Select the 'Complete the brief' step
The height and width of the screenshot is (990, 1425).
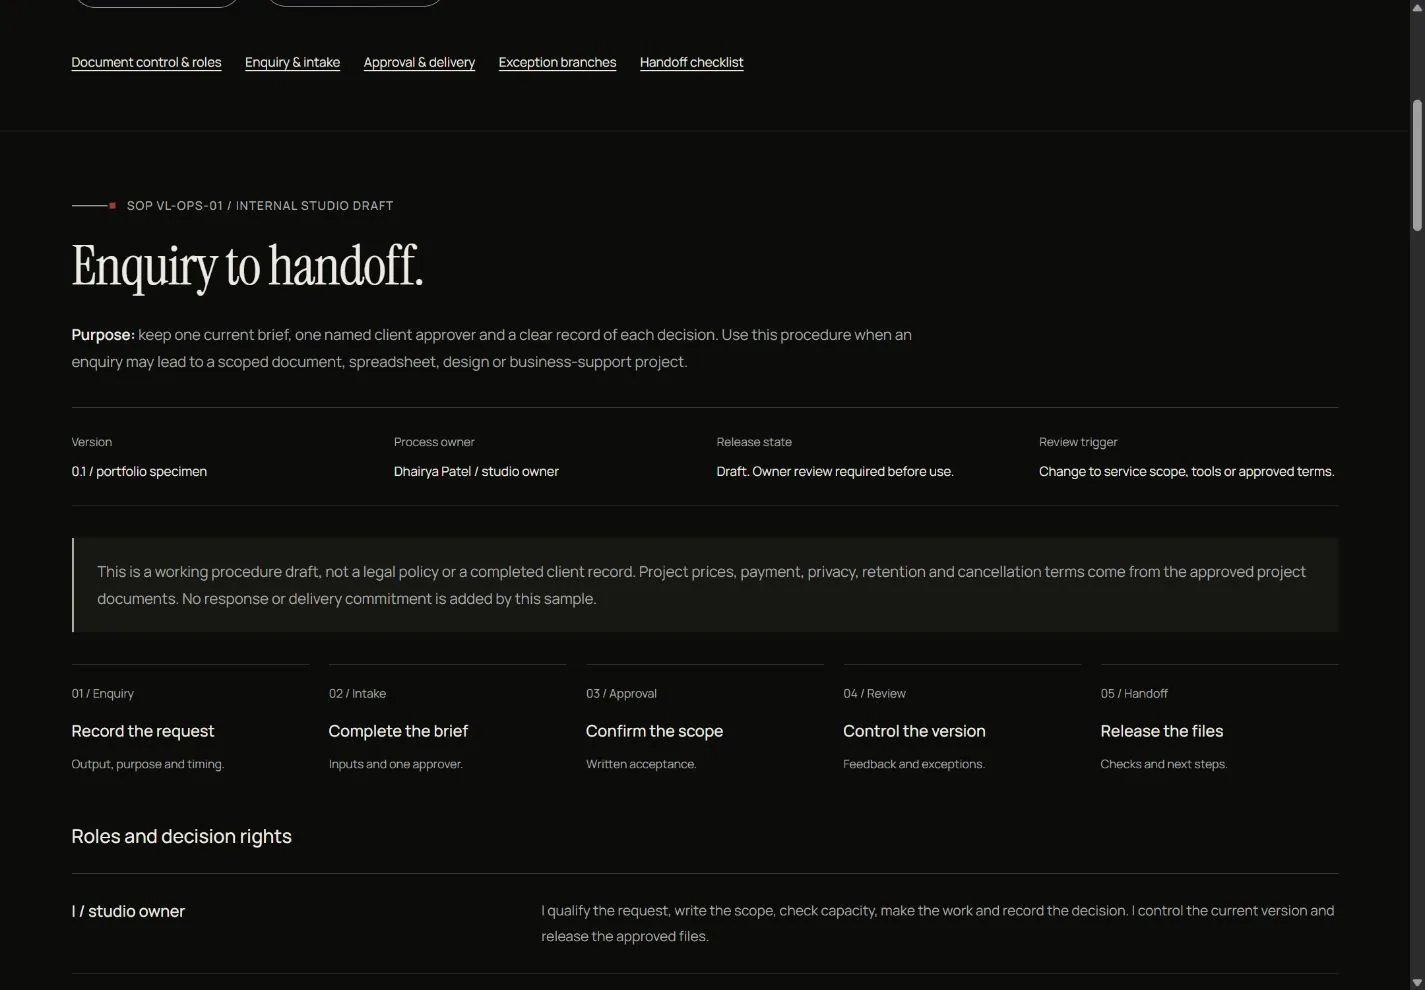click(x=398, y=731)
